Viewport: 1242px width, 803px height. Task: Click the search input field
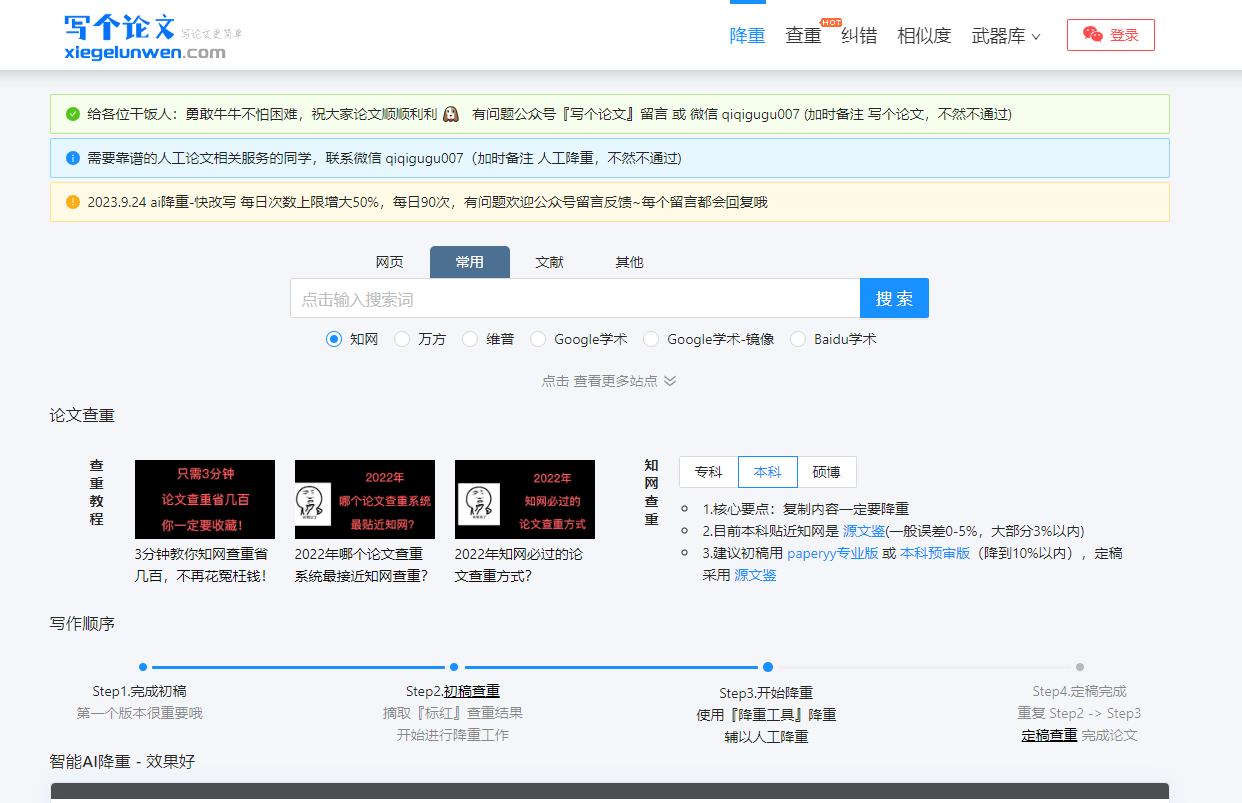point(575,298)
